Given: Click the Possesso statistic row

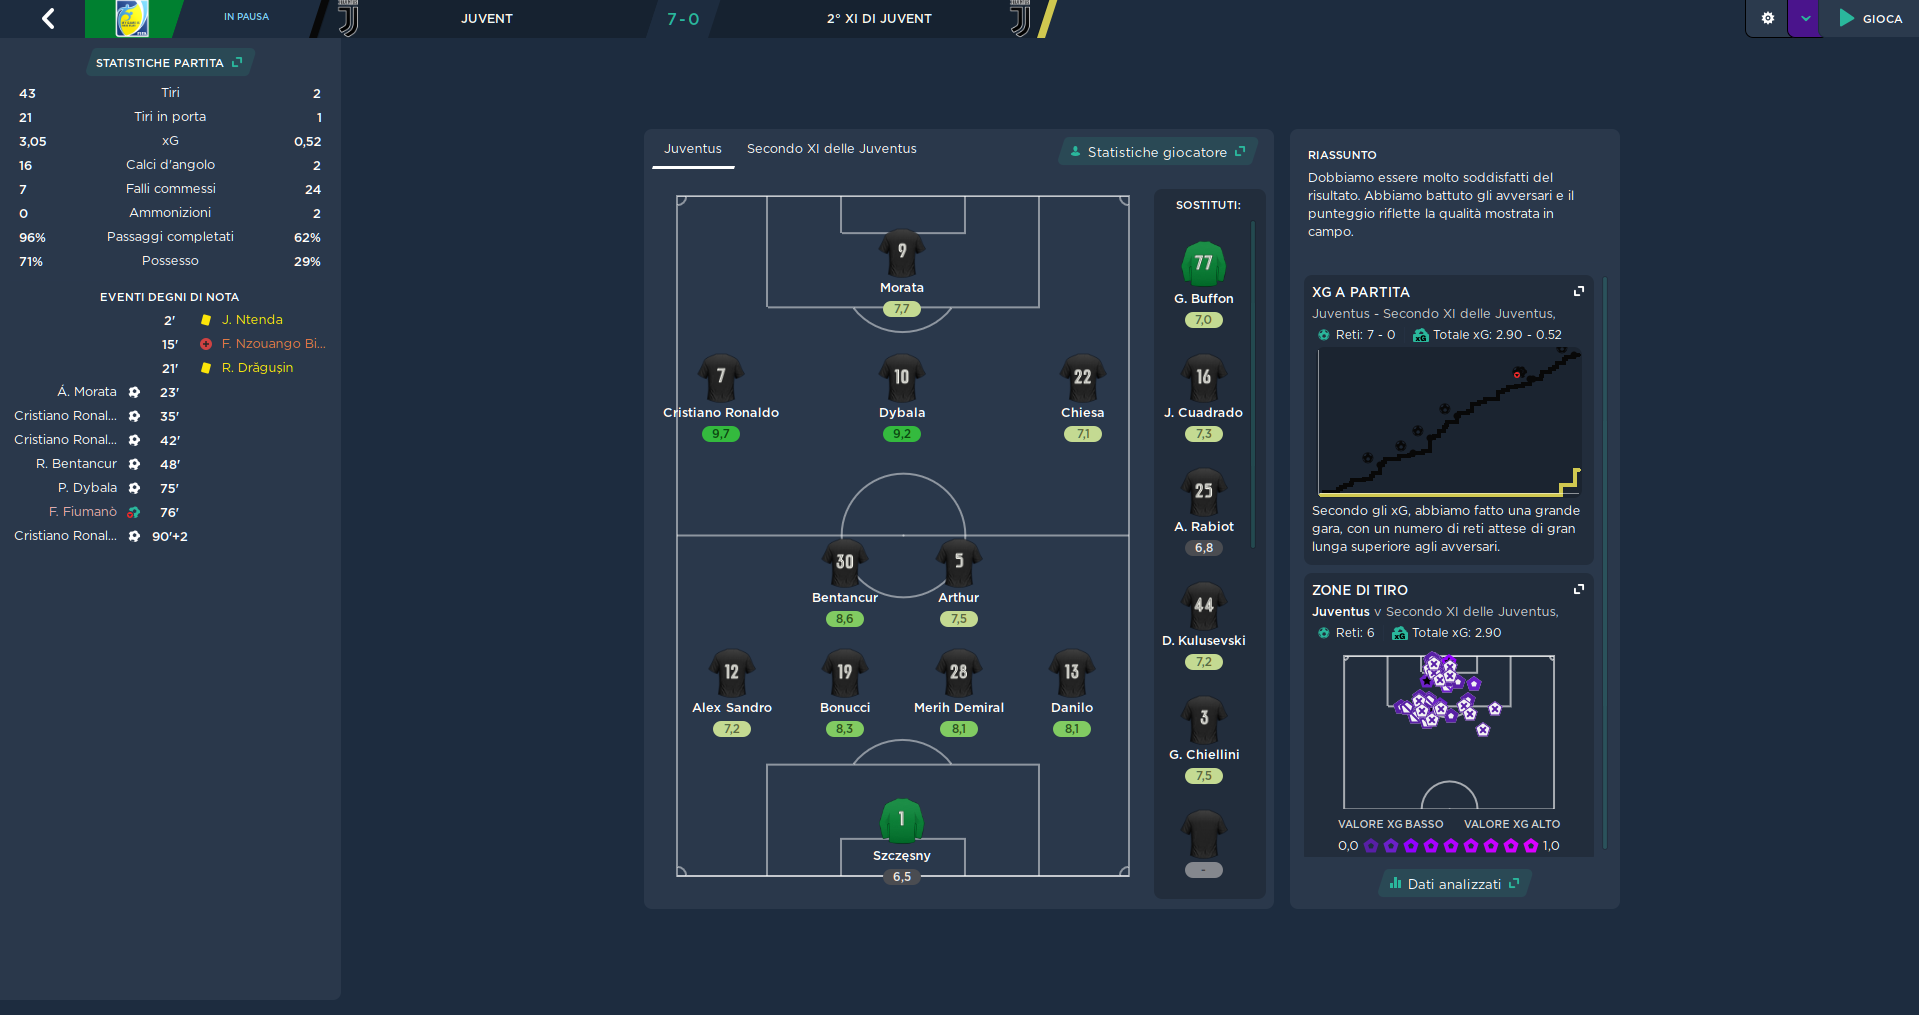Looking at the screenshot, I should point(170,261).
